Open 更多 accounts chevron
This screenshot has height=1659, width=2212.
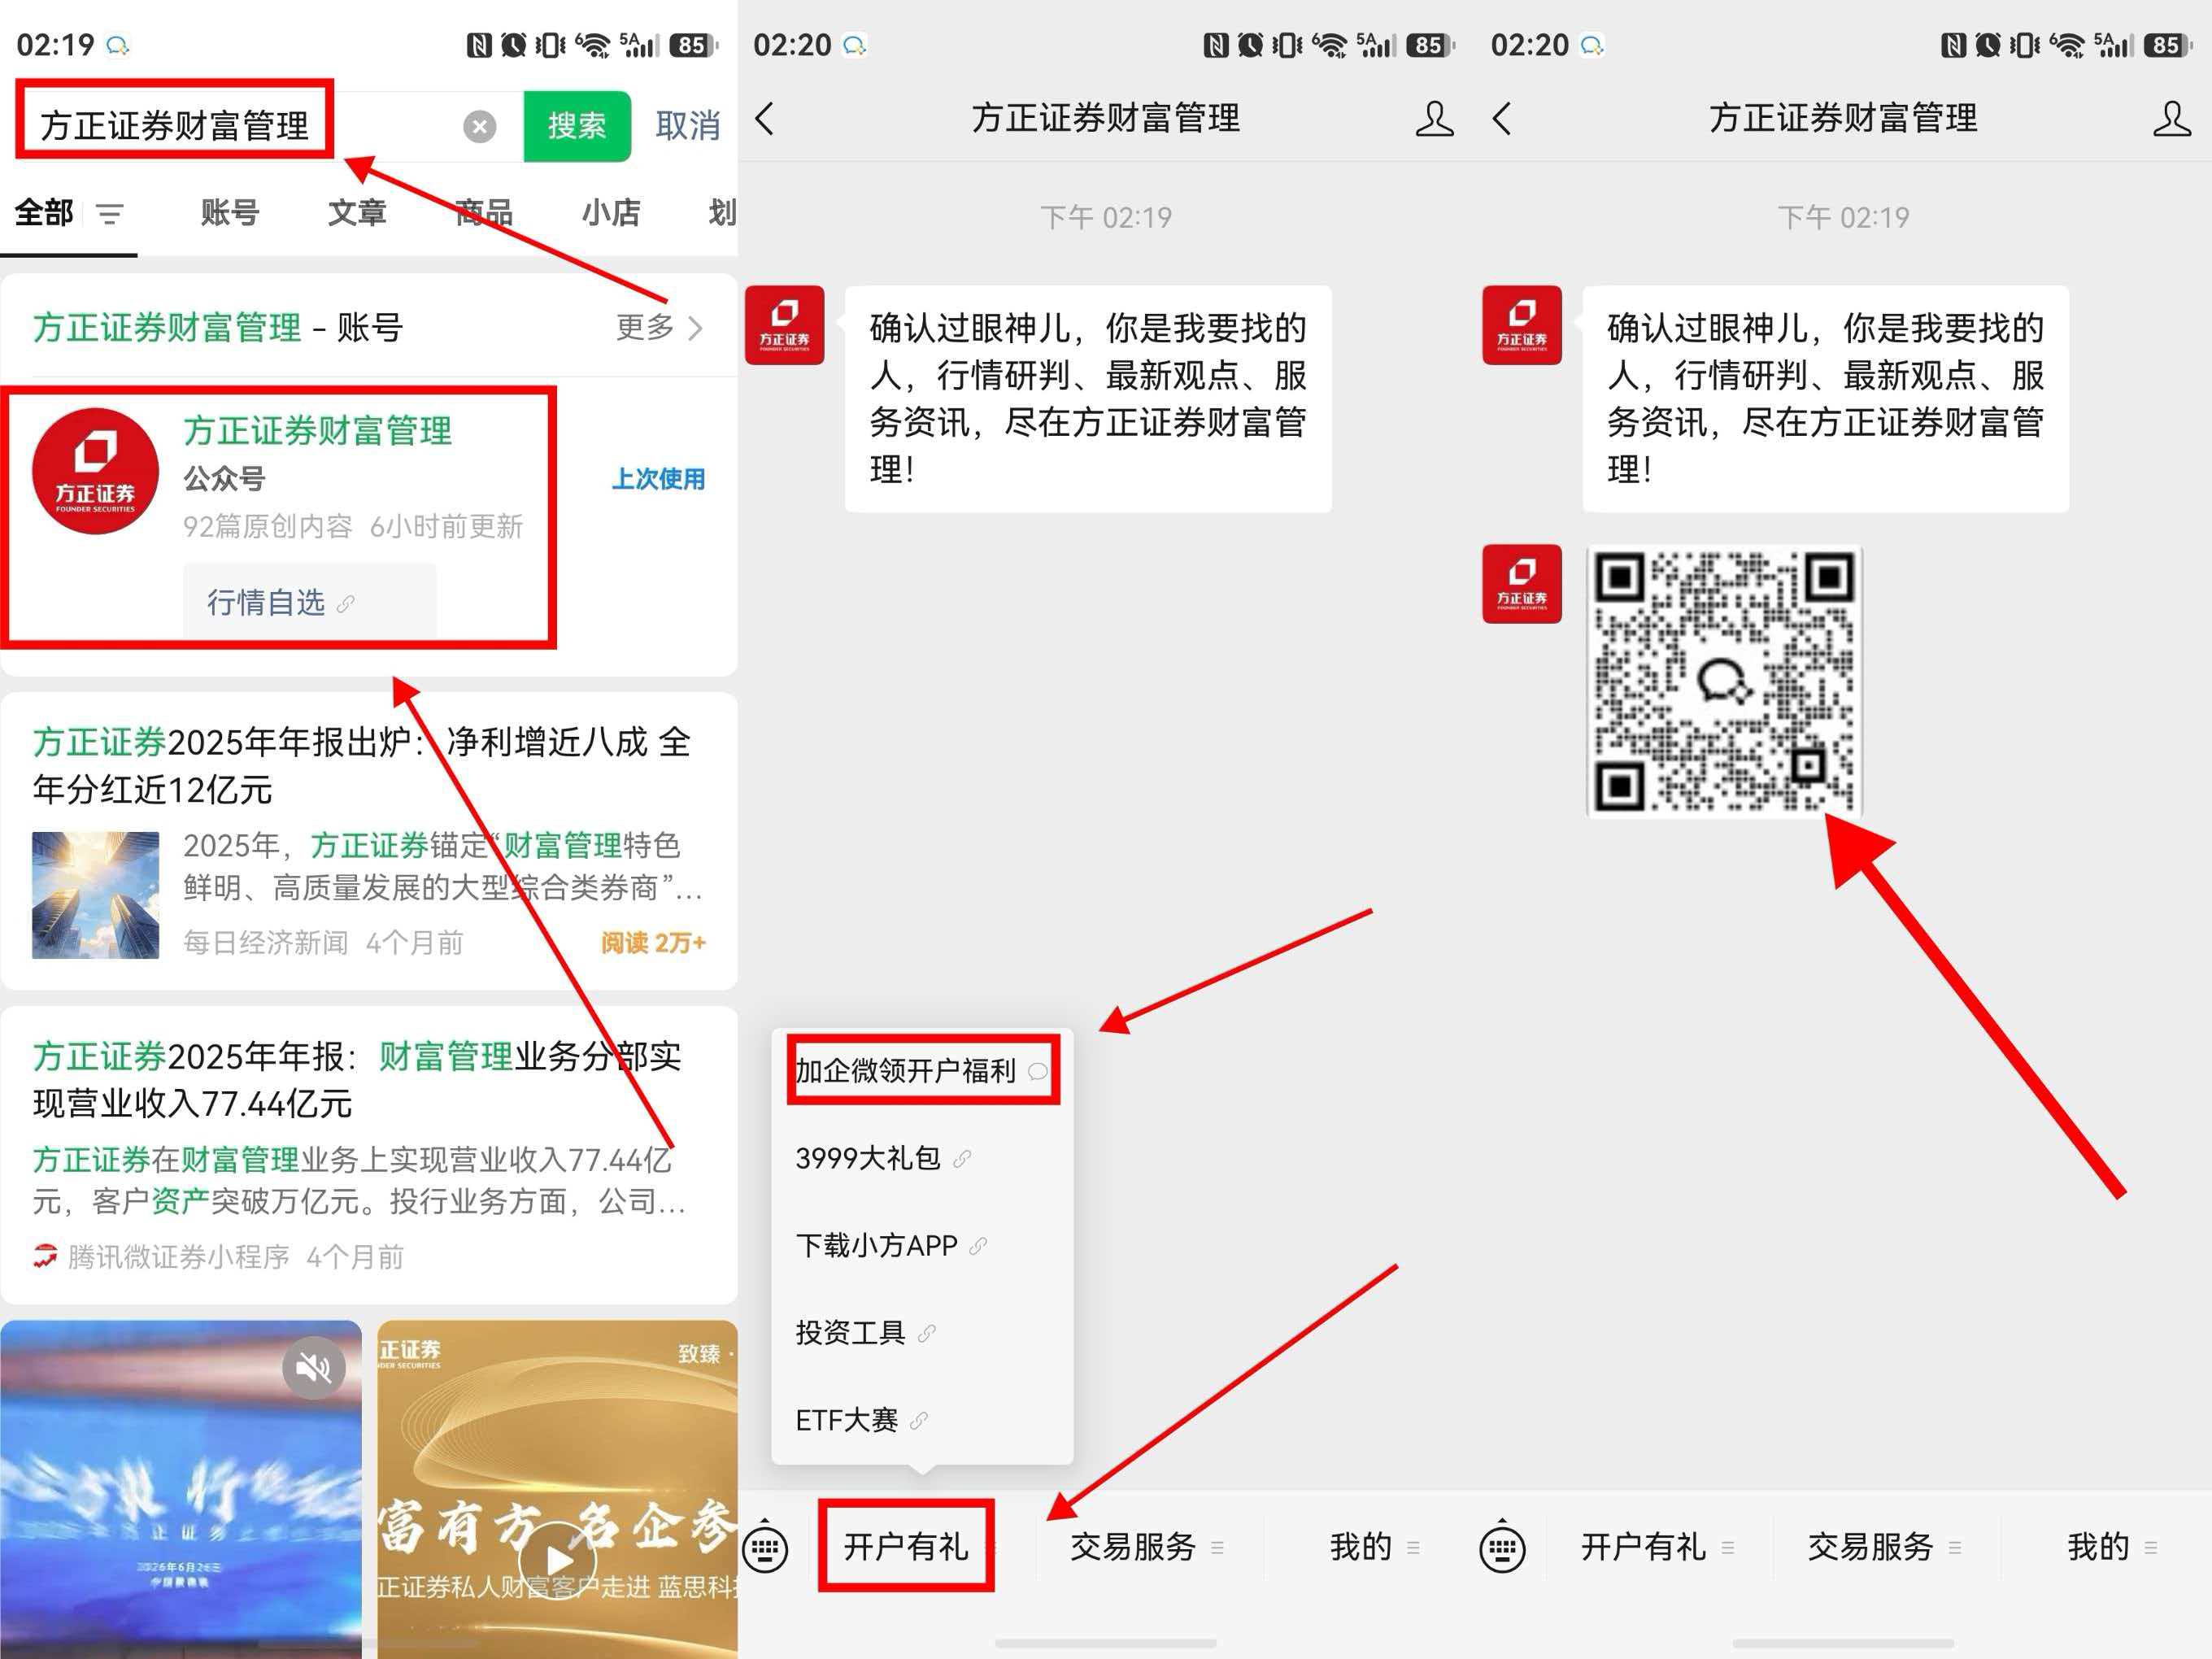click(660, 327)
